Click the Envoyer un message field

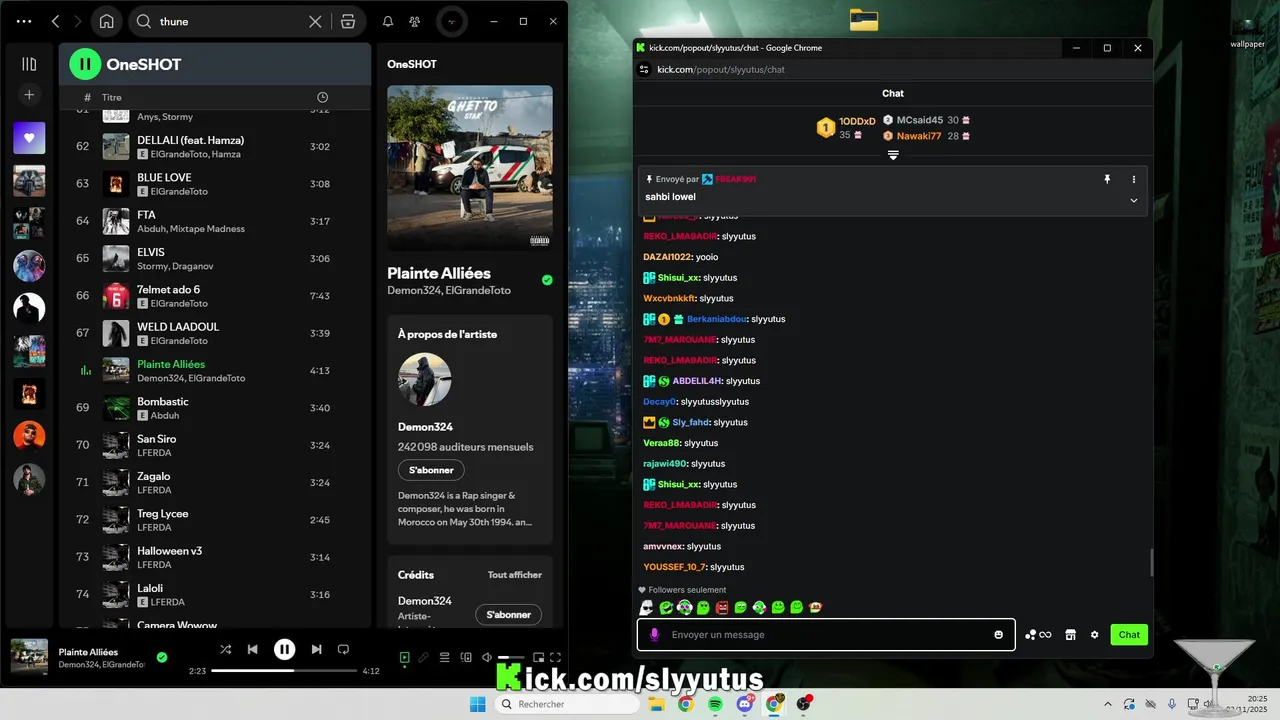[826, 635]
